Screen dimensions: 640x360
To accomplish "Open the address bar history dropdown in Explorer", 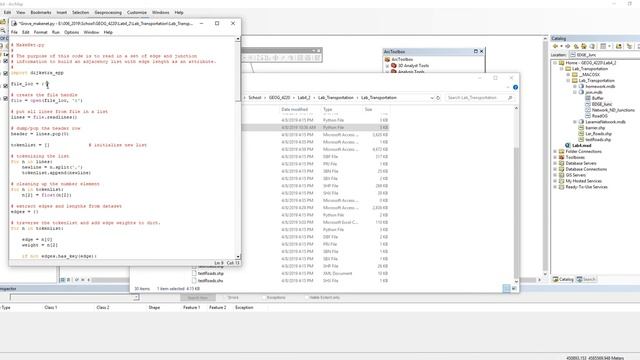I will point(432,98).
